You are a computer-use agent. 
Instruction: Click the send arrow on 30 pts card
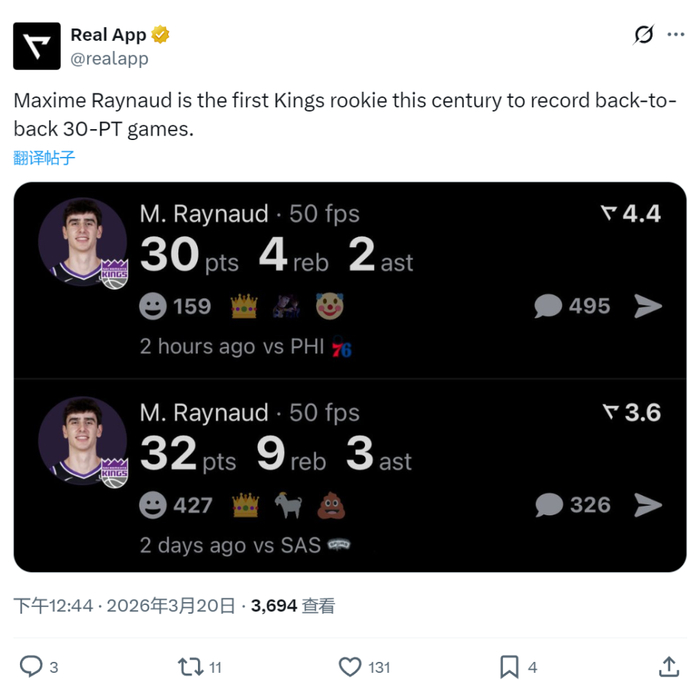pyautogui.click(x=648, y=306)
